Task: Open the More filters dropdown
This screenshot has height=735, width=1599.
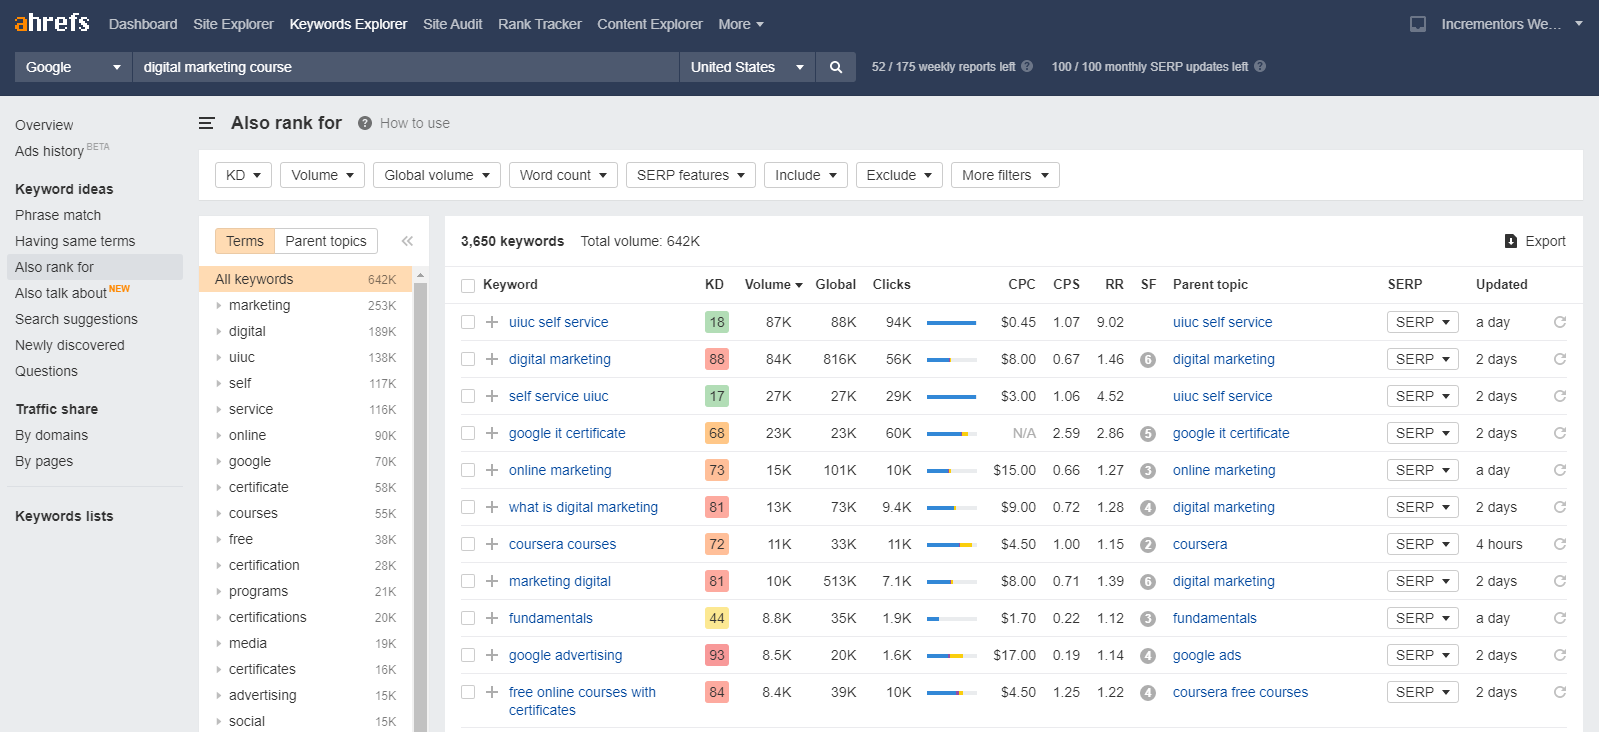Action: [1005, 175]
